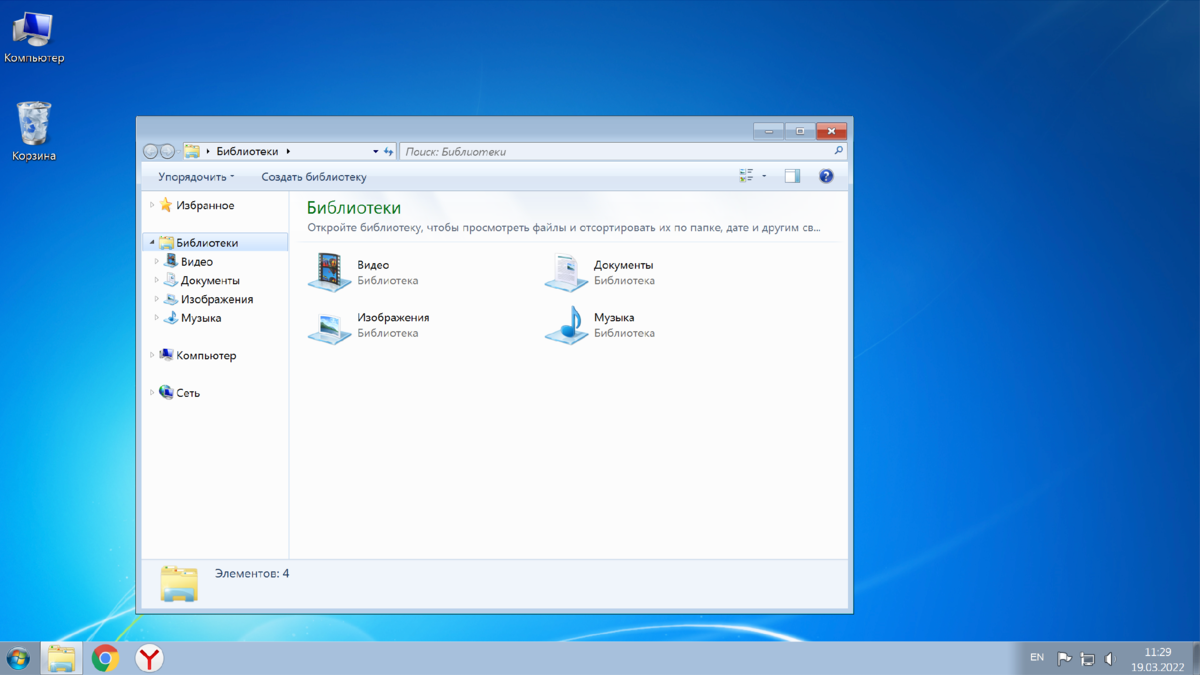1200x675 pixels.
Task: Click the search magnifier icon
Action: [x=838, y=151]
